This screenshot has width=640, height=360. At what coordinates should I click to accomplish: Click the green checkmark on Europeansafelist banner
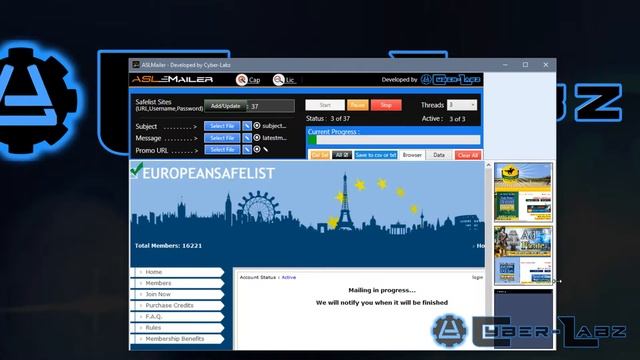tap(137, 169)
